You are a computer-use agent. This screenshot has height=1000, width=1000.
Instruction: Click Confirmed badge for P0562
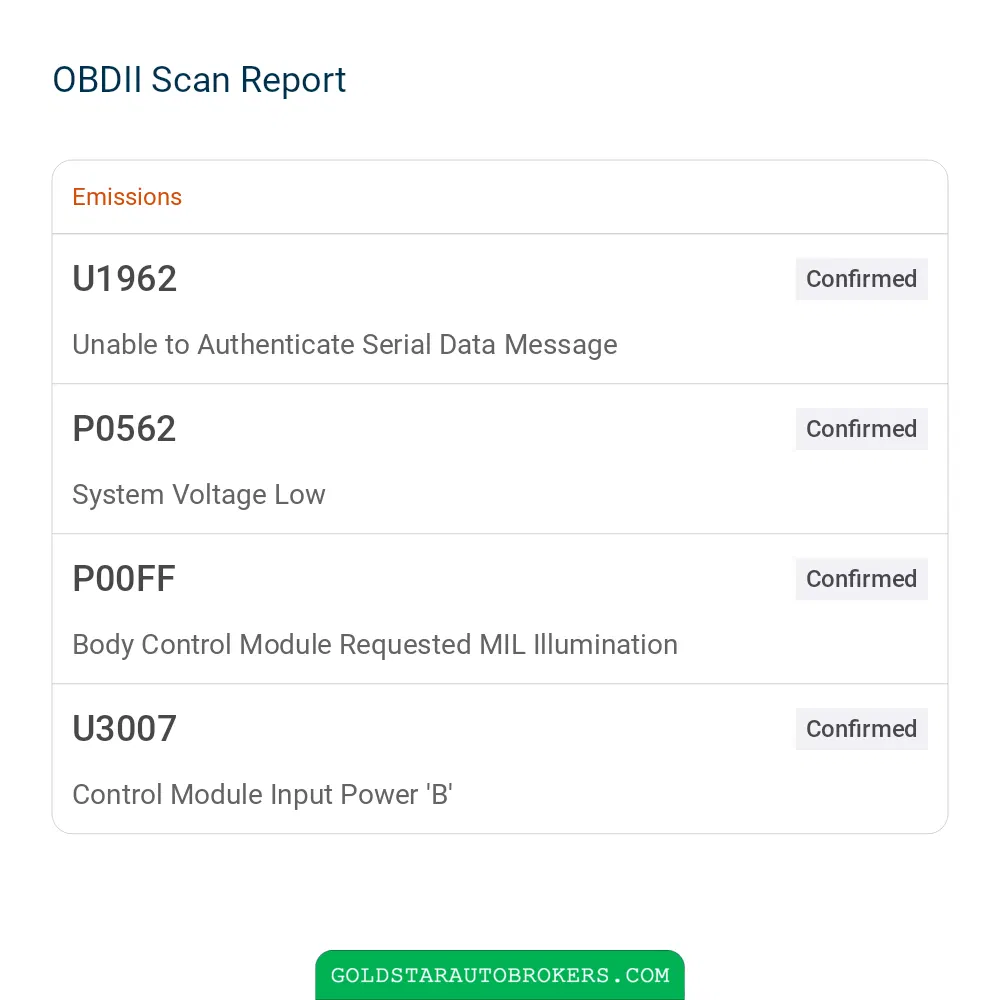862,429
